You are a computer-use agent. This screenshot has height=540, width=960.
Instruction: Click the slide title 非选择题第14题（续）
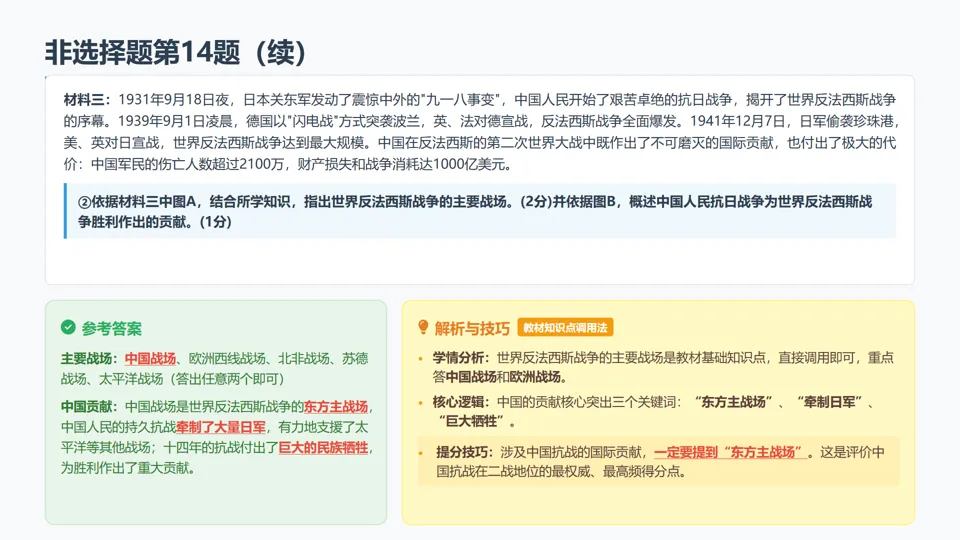pyautogui.click(x=176, y=52)
